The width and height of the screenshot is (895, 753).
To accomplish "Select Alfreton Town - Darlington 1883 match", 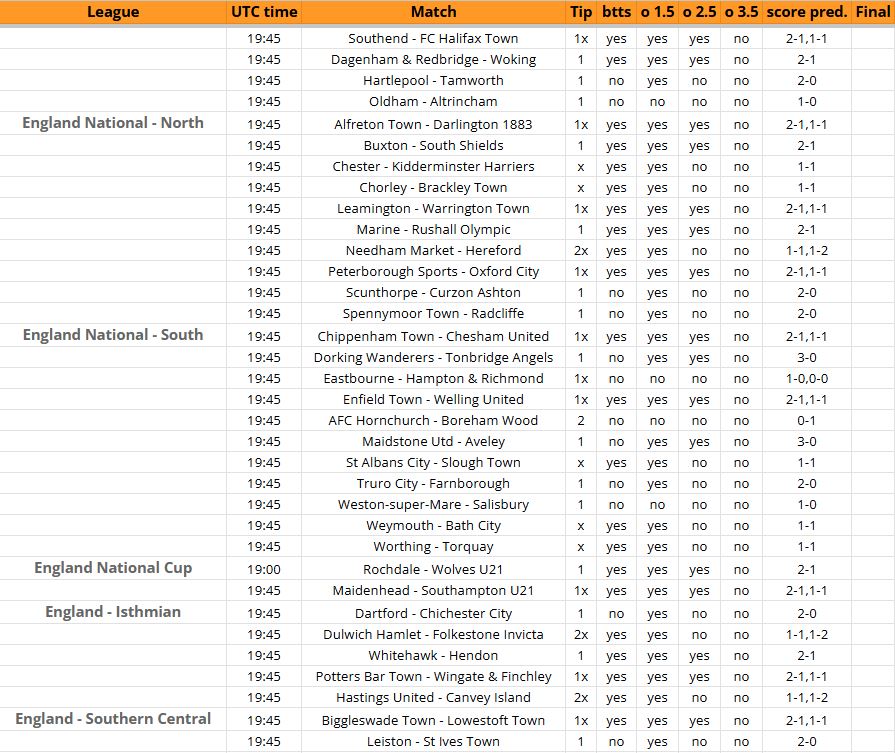I will click(x=433, y=124).
